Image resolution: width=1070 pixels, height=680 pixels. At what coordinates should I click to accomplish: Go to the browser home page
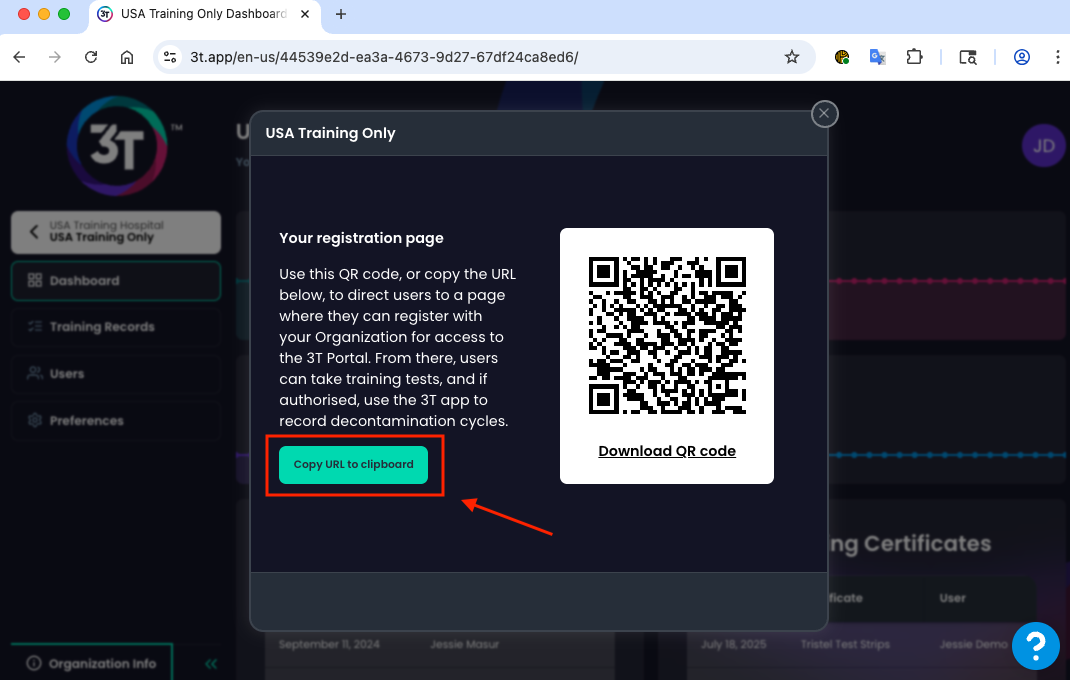(x=127, y=57)
